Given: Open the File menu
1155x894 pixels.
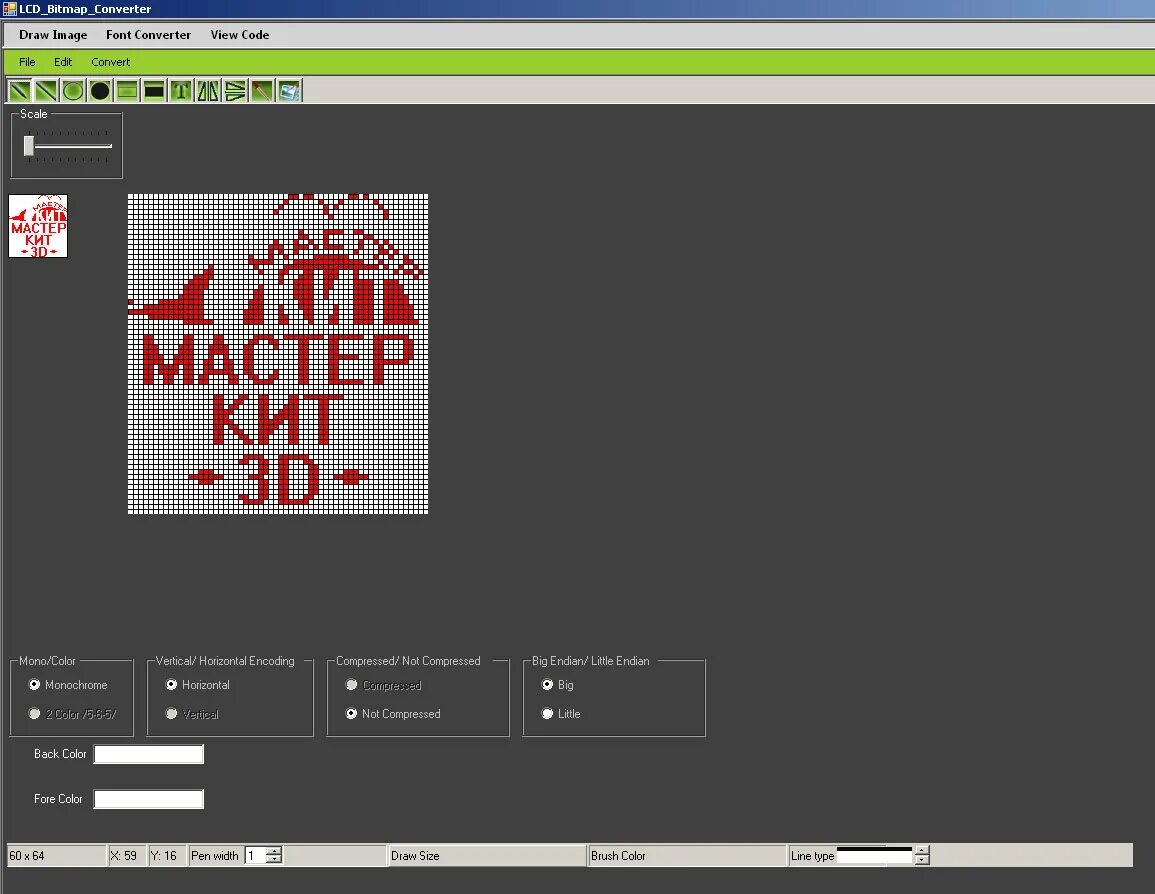Looking at the screenshot, I should pyautogui.click(x=27, y=62).
